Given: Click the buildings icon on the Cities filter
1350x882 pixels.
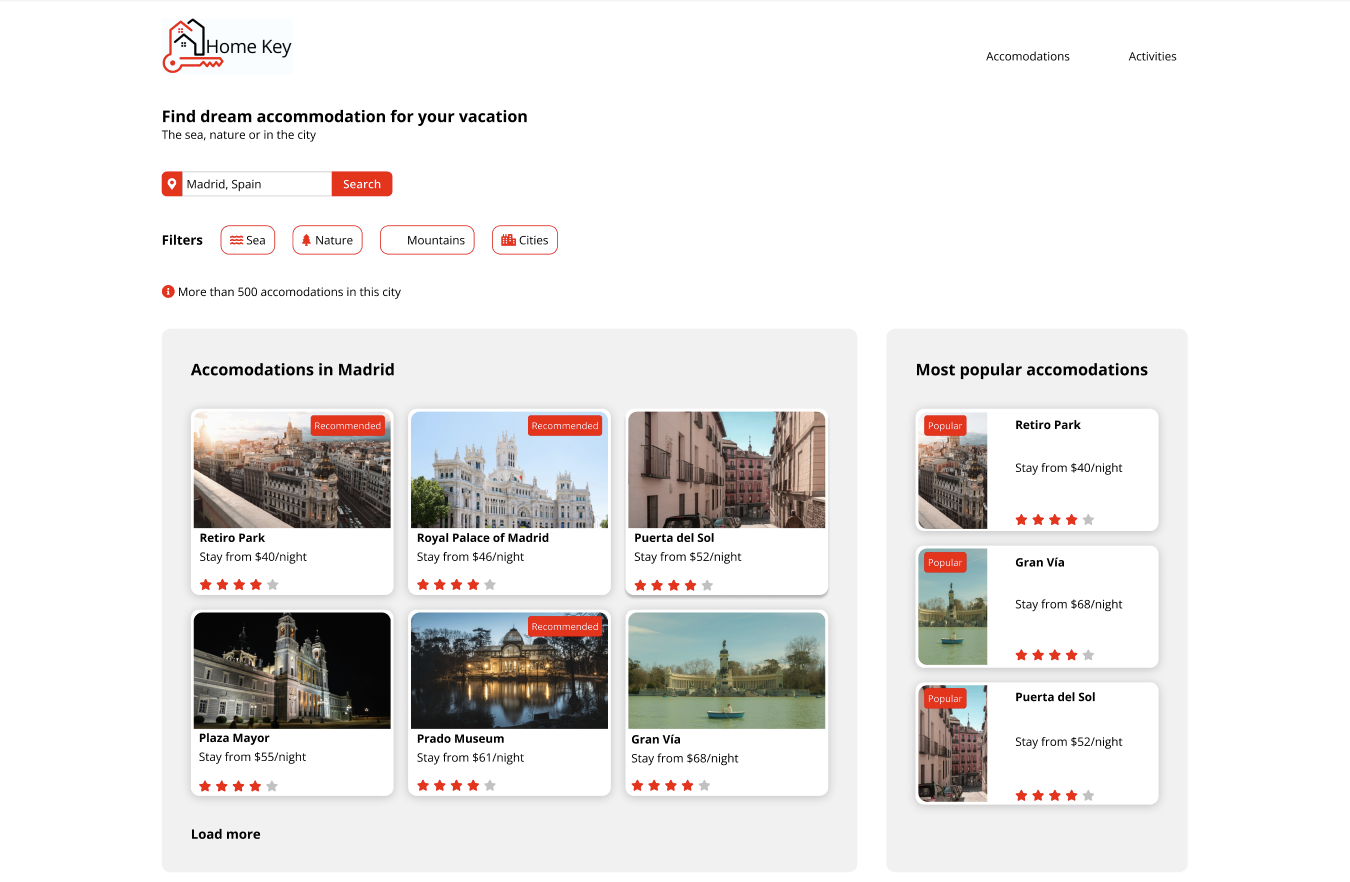Looking at the screenshot, I should tap(507, 240).
